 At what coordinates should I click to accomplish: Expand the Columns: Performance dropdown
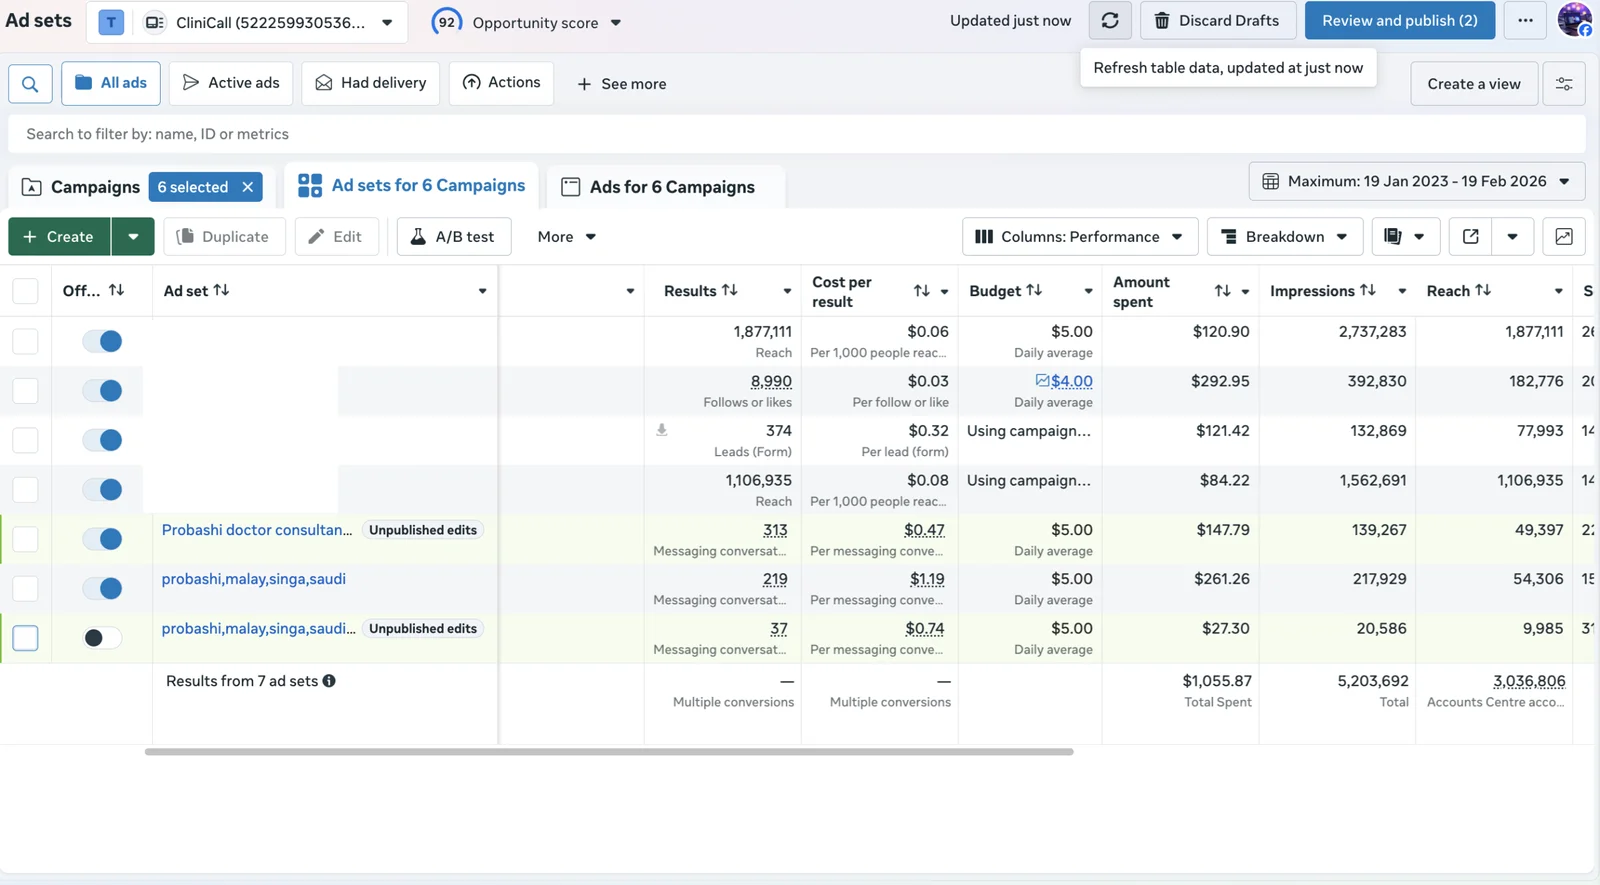point(1079,237)
